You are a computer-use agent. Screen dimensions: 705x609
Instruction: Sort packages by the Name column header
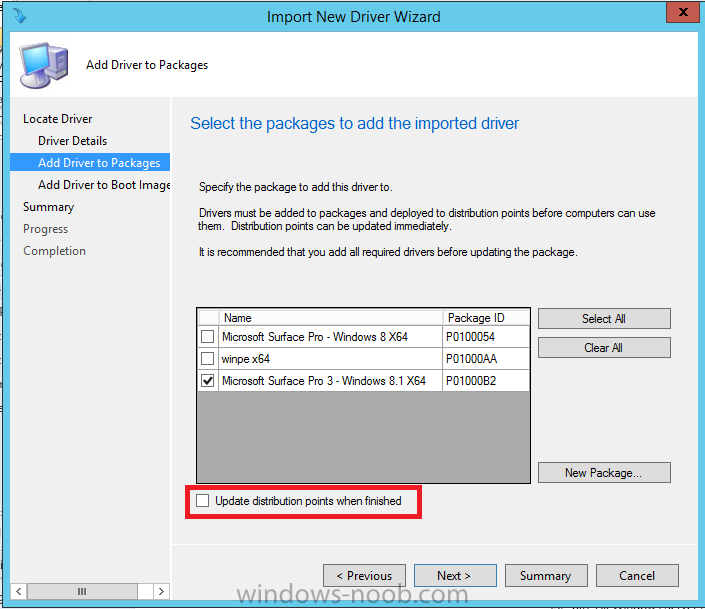coord(330,318)
